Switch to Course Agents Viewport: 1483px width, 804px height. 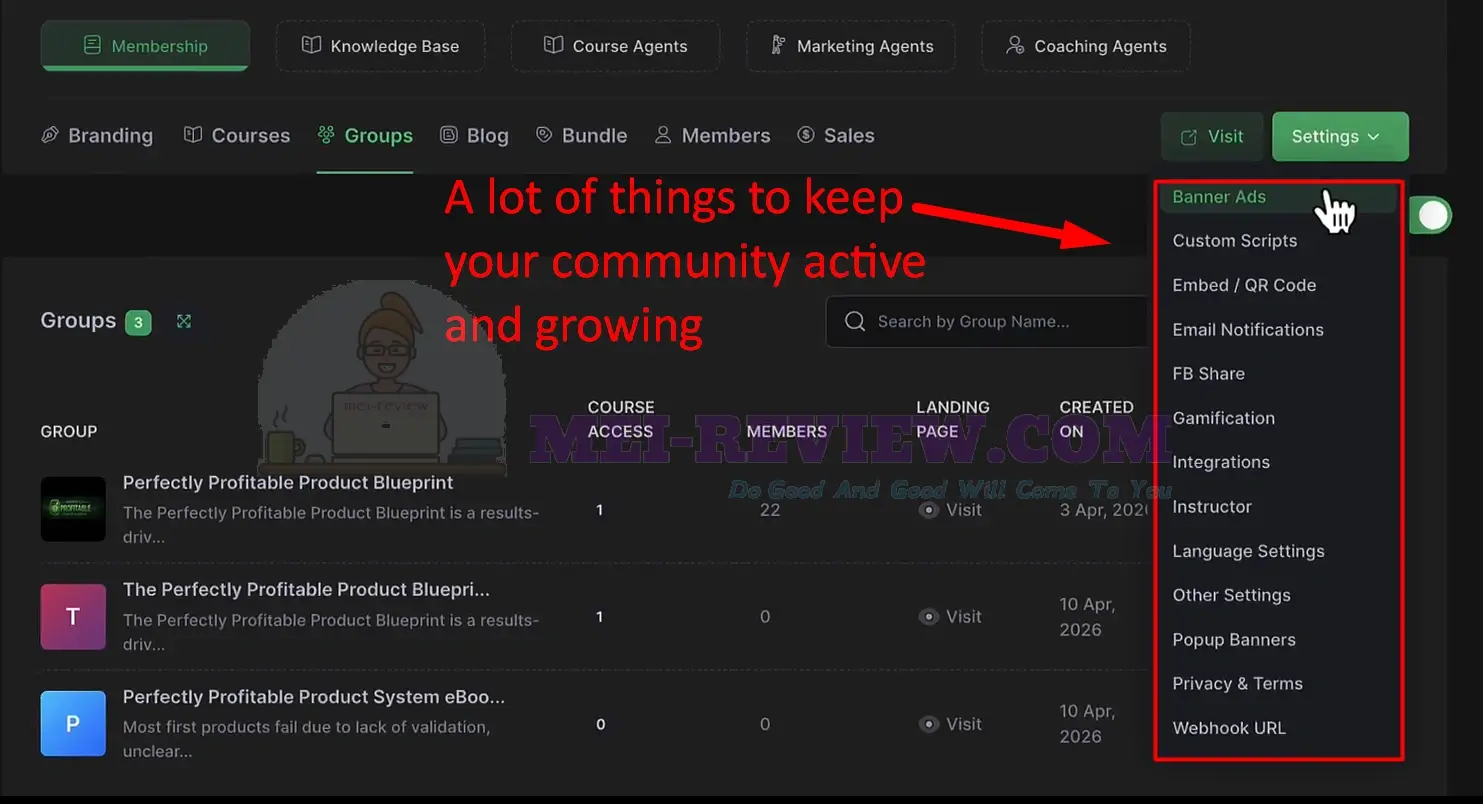(x=615, y=46)
